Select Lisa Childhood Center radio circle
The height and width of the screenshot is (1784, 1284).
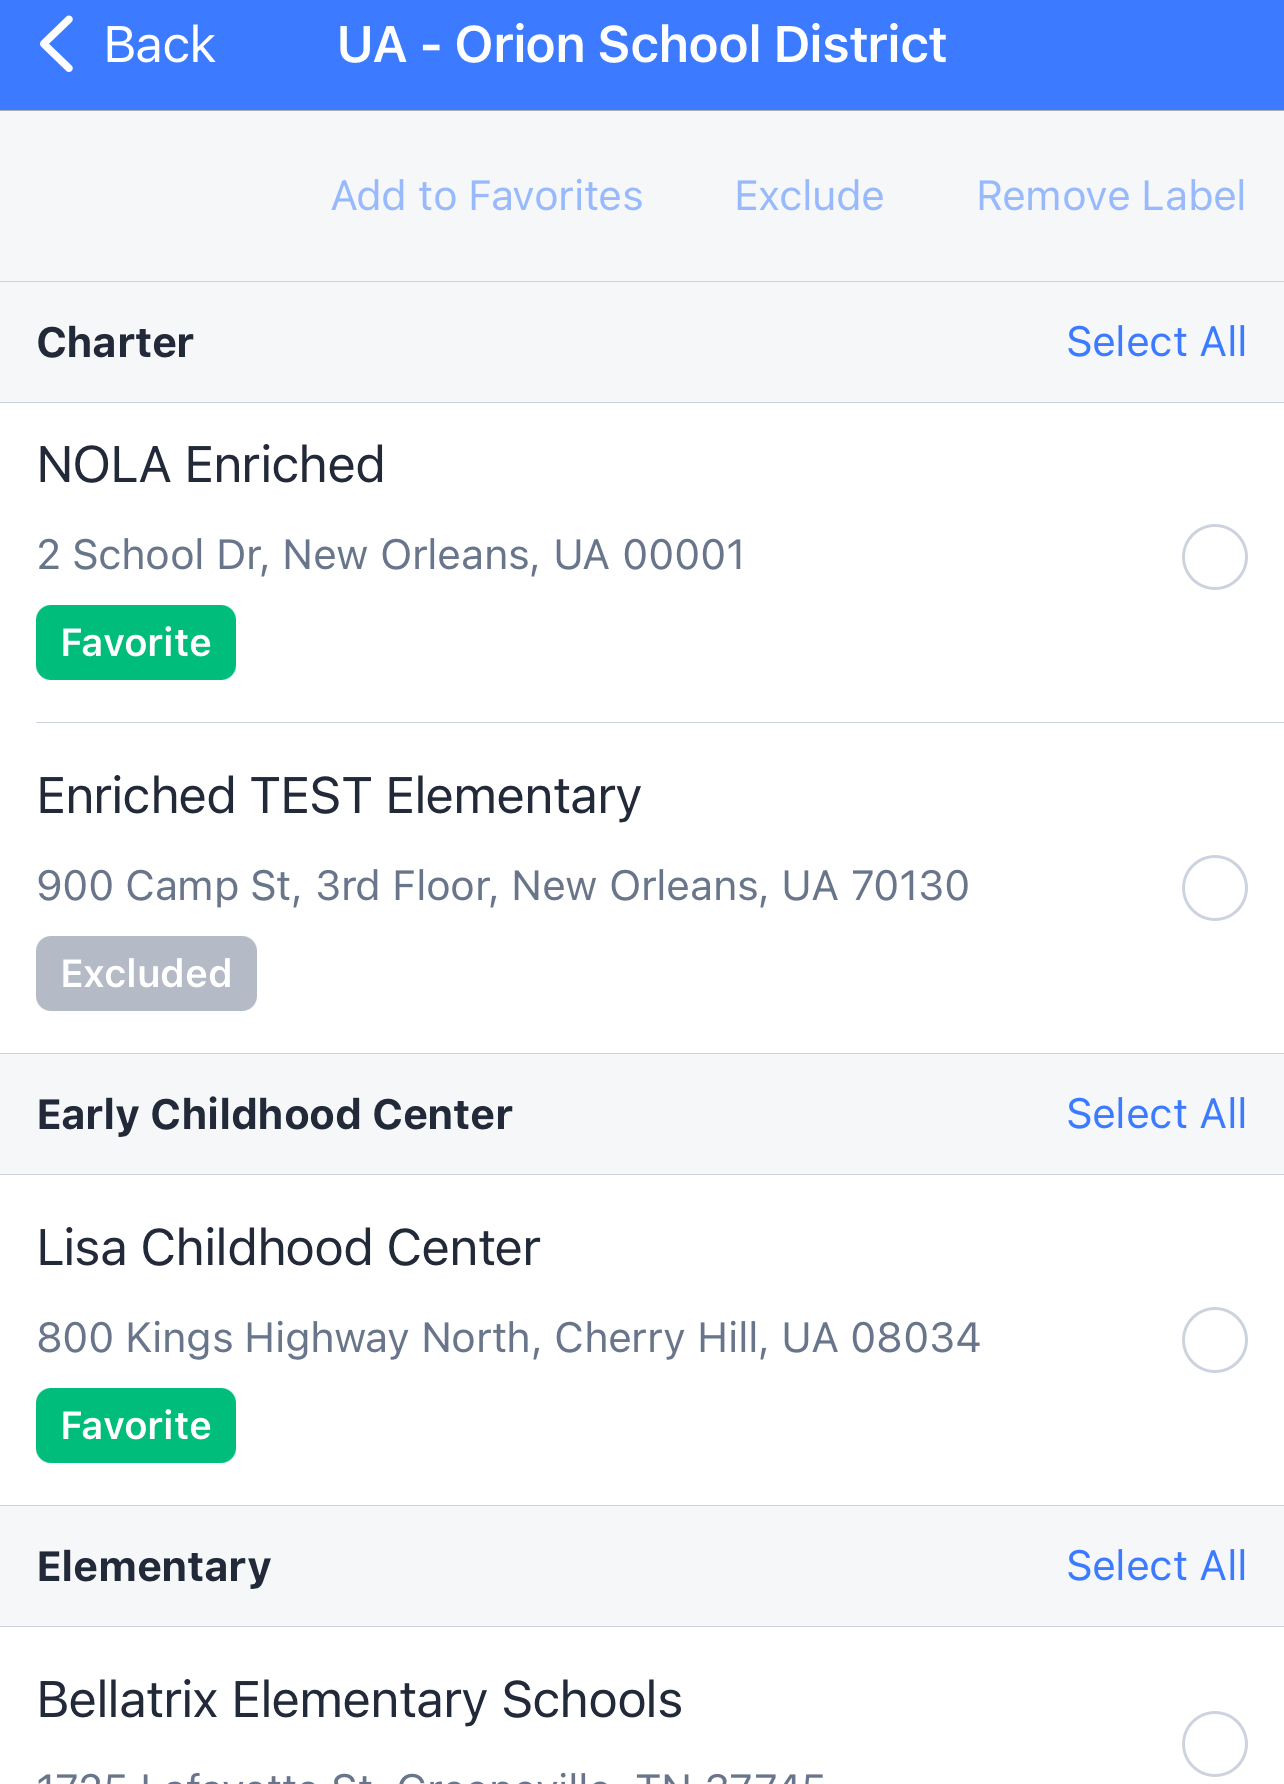1214,1339
